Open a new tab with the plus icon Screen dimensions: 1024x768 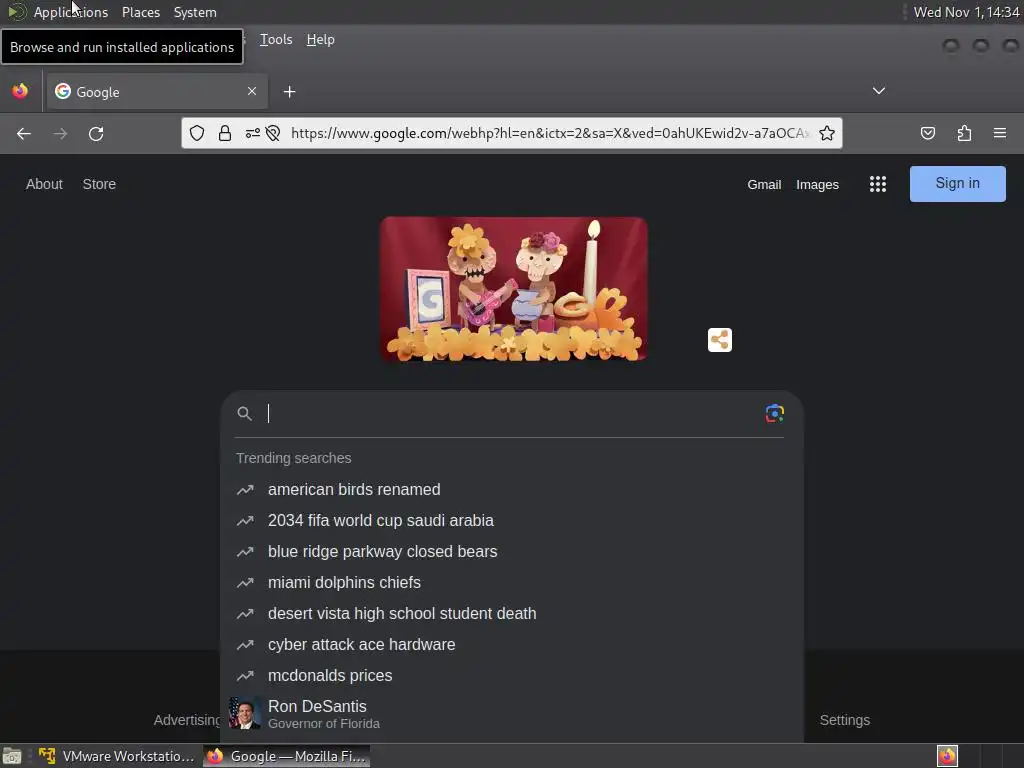(289, 92)
